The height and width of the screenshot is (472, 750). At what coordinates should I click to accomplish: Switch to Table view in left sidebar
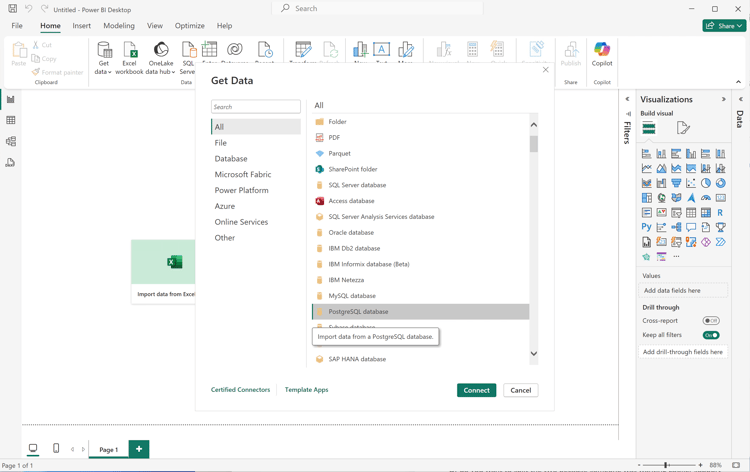point(11,120)
